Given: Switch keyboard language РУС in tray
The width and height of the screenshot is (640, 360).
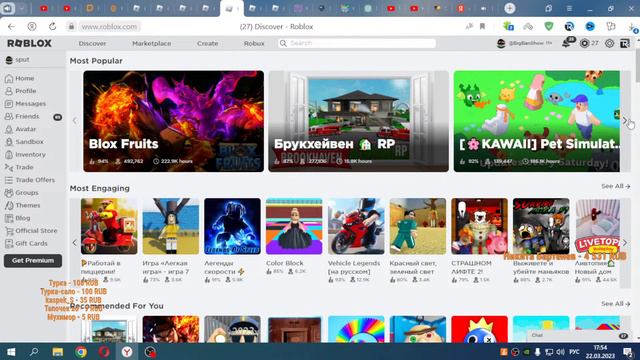Looking at the screenshot, I should click(574, 352).
